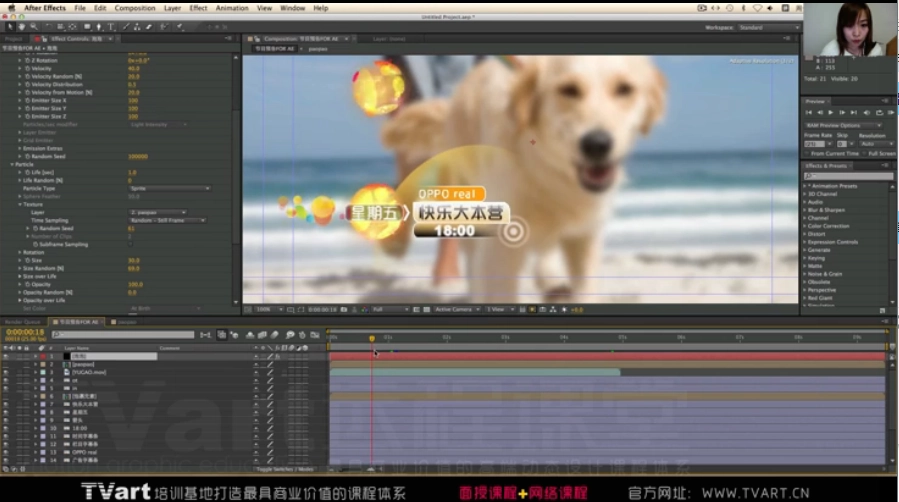Switch to the Render Queue tab
Screen dimensions: 899x502
23,322
